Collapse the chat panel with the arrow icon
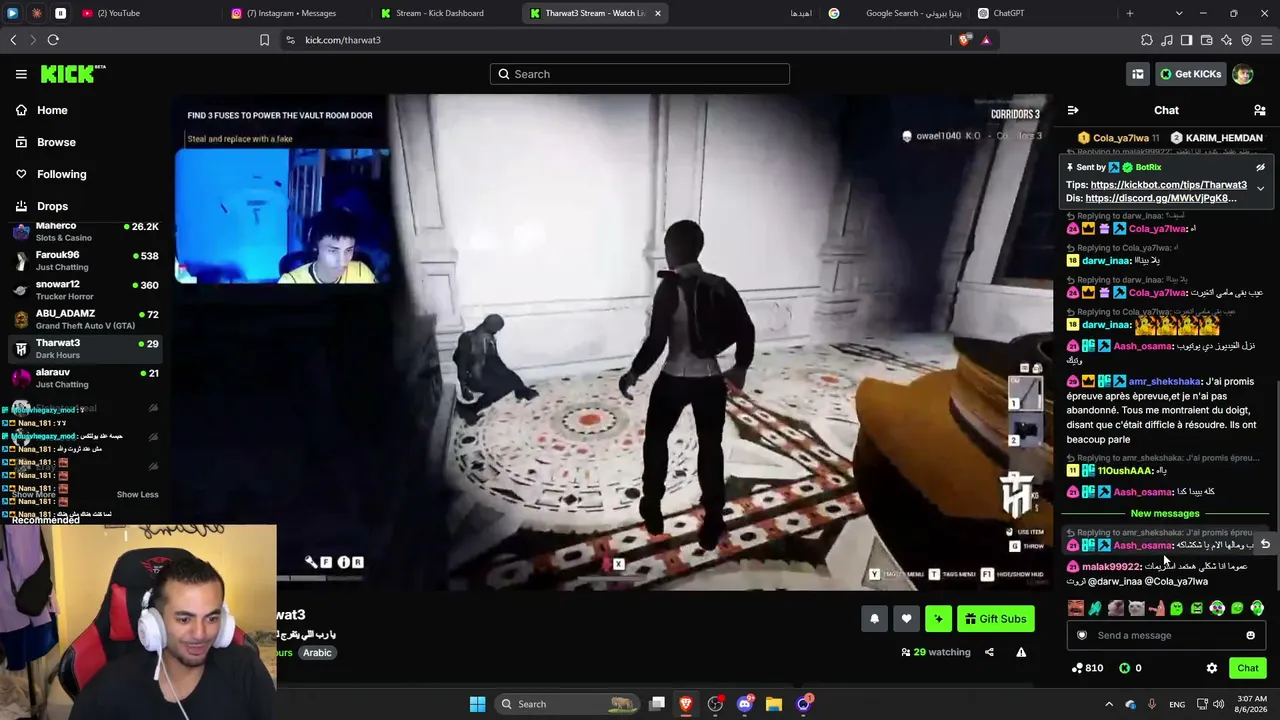The image size is (1280, 720). (x=1073, y=111)
